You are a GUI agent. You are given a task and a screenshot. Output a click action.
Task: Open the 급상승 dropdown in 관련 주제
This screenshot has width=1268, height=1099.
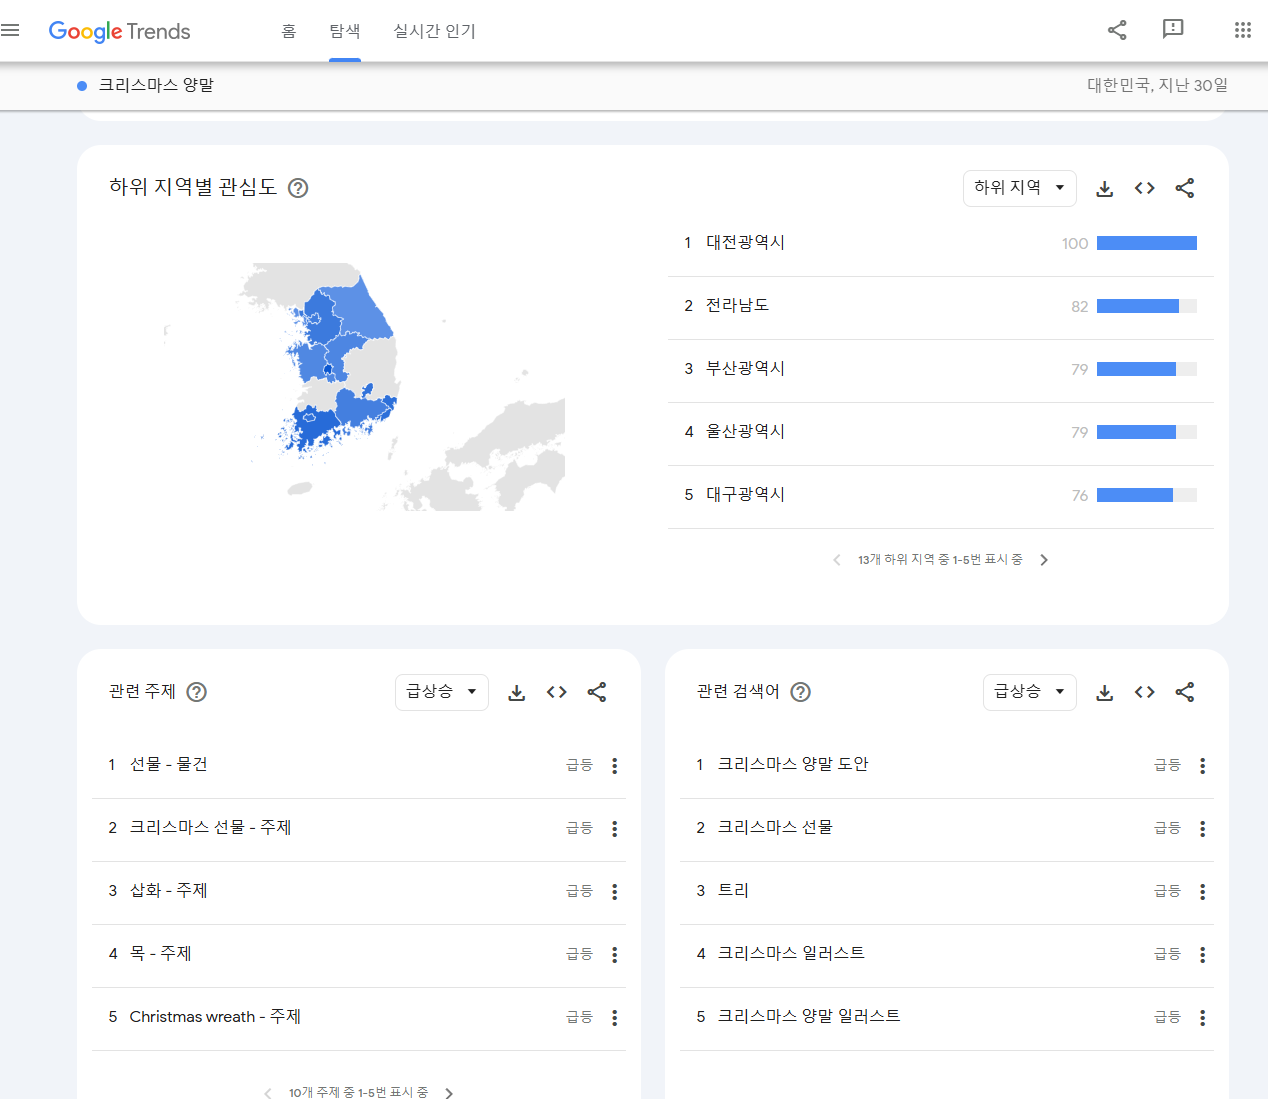tap(441, 691)
